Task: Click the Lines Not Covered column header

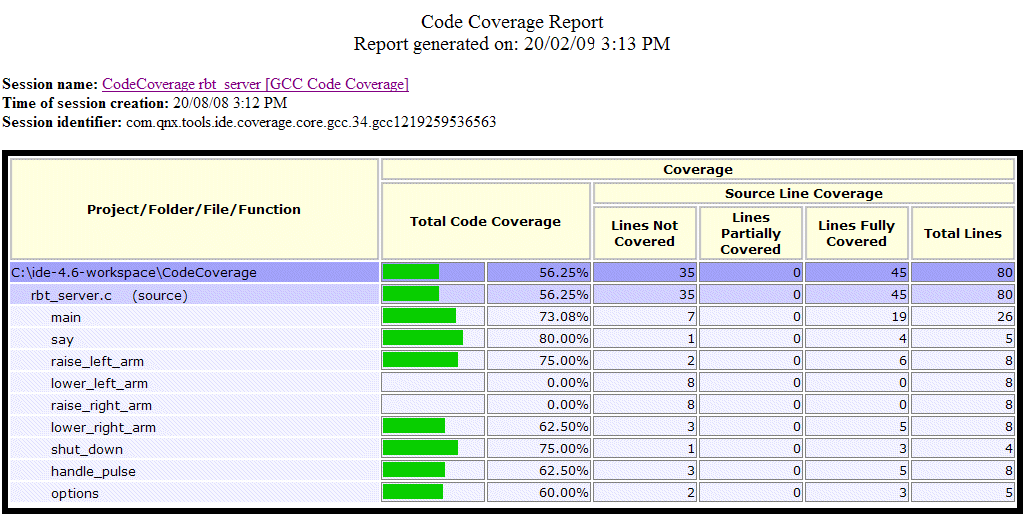Action: (x=644, y=233)
